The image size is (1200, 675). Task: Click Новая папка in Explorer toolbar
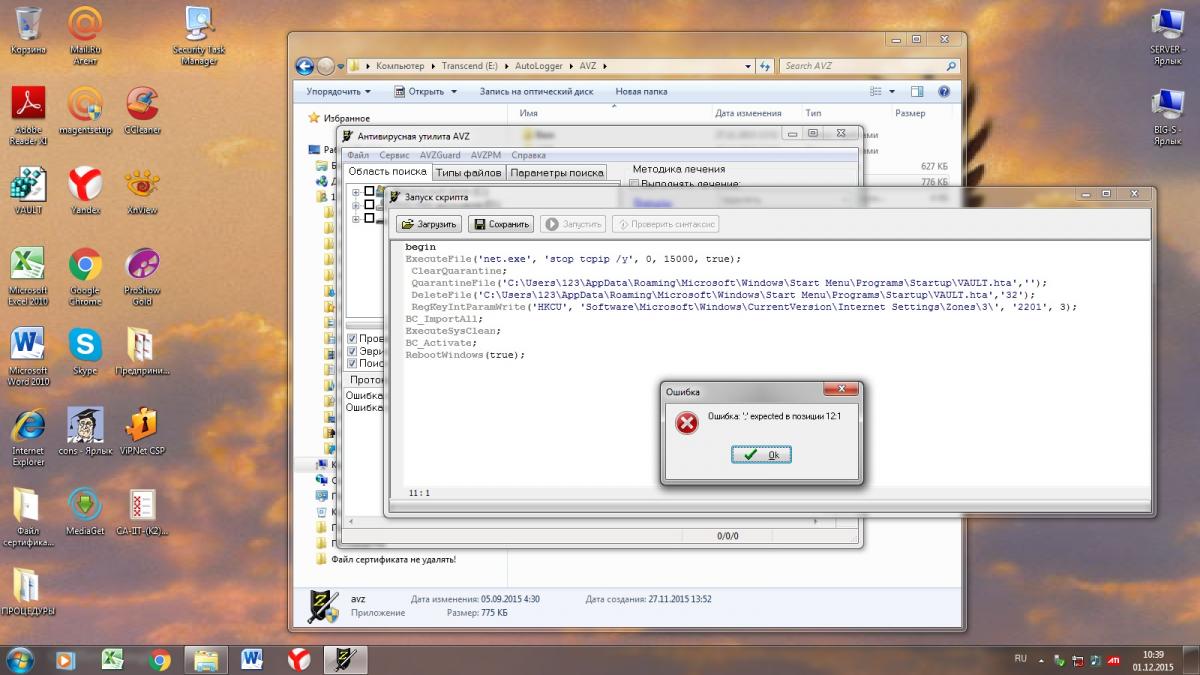(x=641, y=91)
